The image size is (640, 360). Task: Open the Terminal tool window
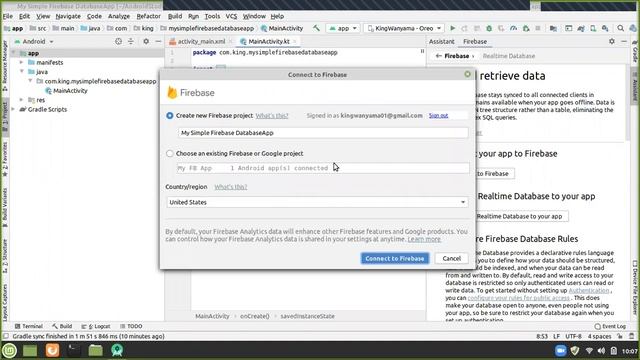pos(29,326)
